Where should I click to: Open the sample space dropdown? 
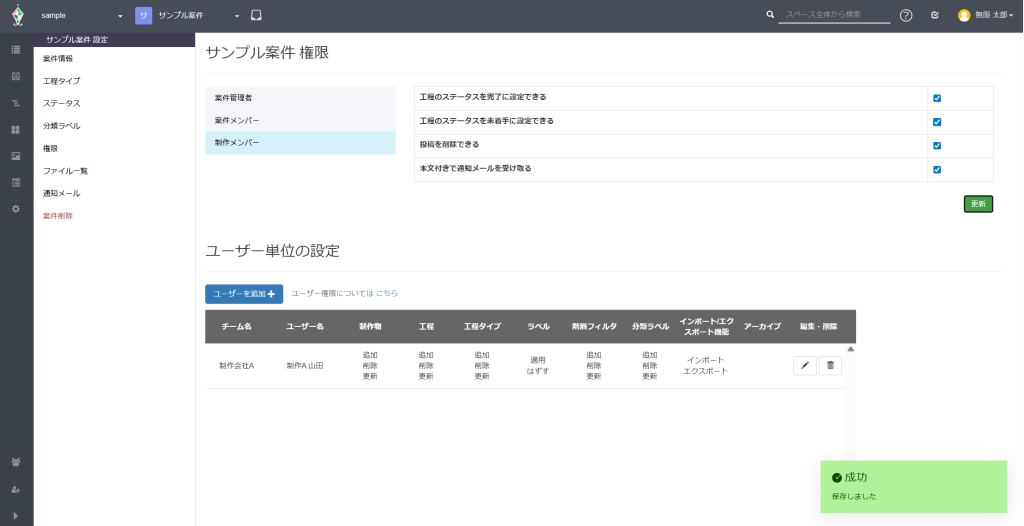click(82, 16)
